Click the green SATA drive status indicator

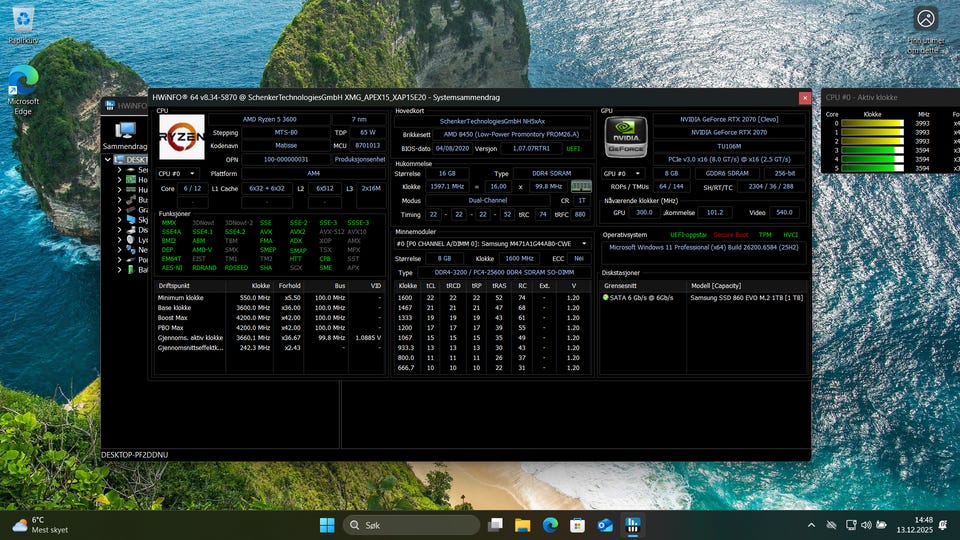pyautogui.click(x=606, y=298)
